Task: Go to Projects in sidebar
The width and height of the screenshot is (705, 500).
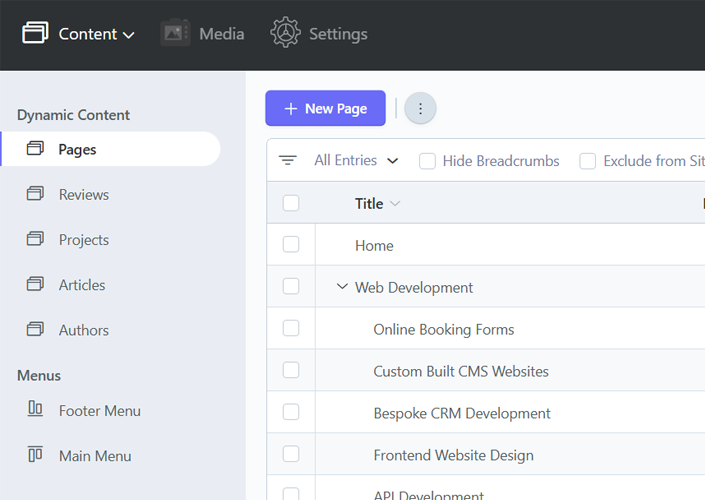Action: pyautogui.click(x=84, y=240)
